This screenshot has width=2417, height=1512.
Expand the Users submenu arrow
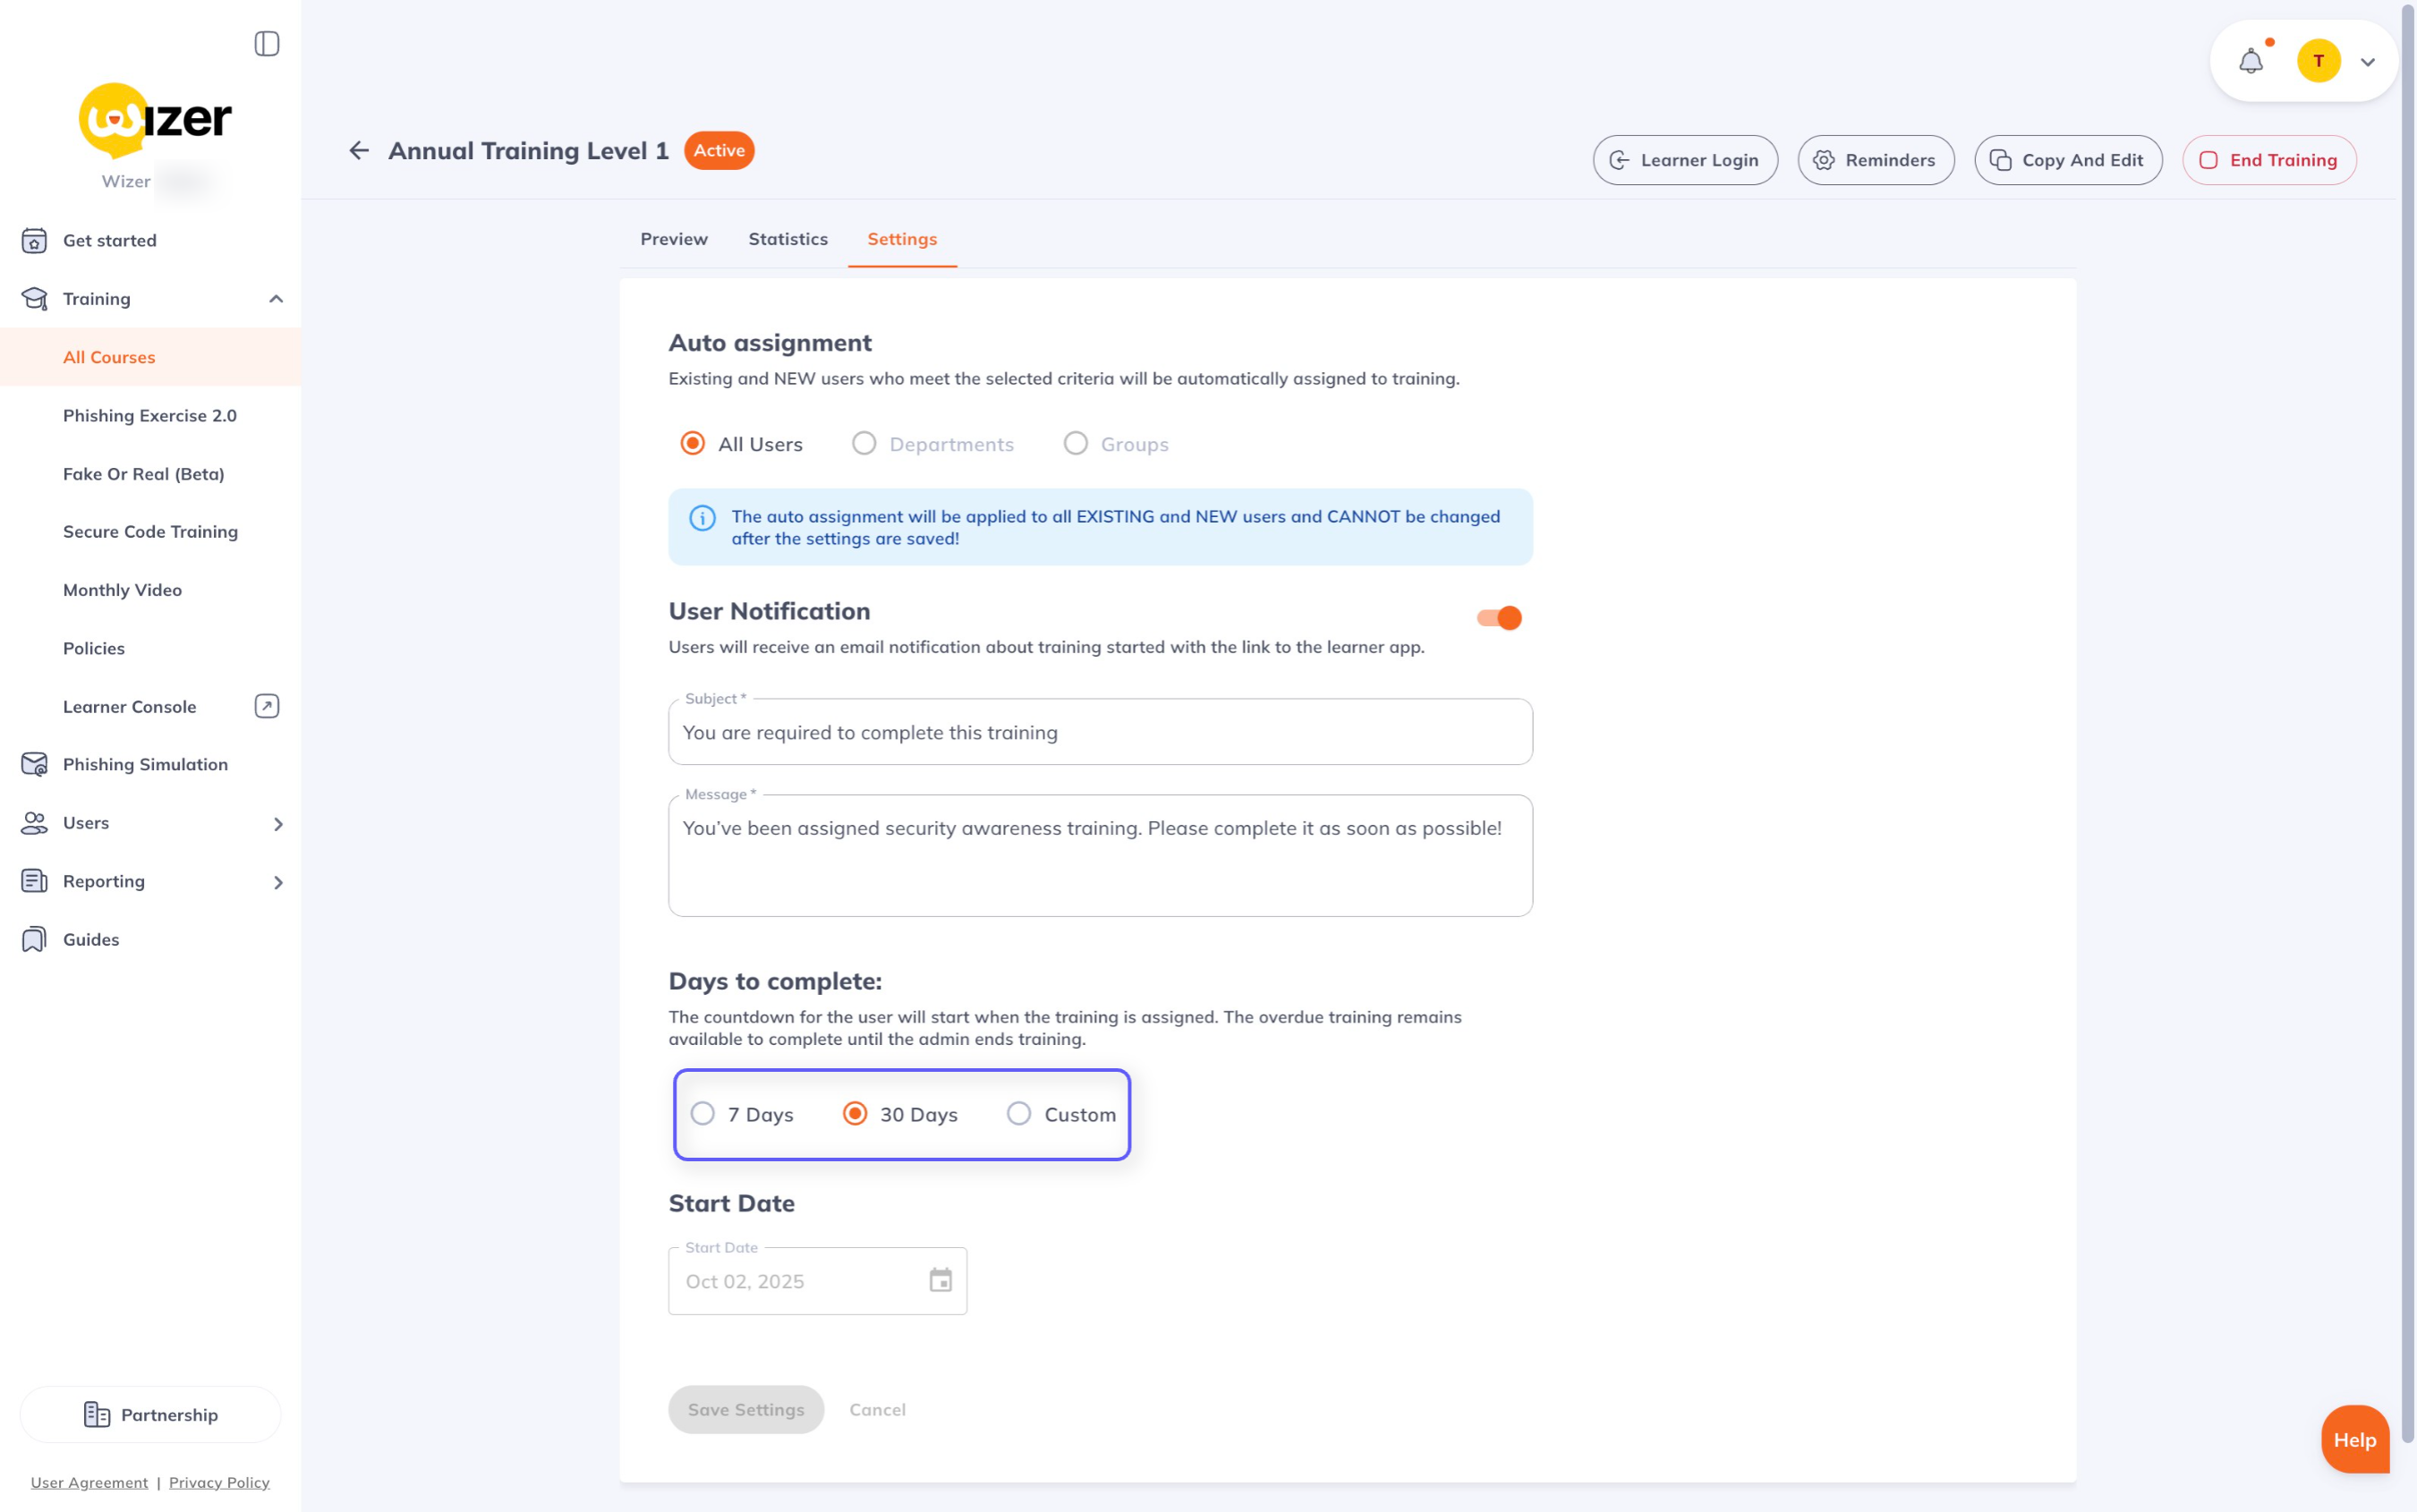pos(278,824)
